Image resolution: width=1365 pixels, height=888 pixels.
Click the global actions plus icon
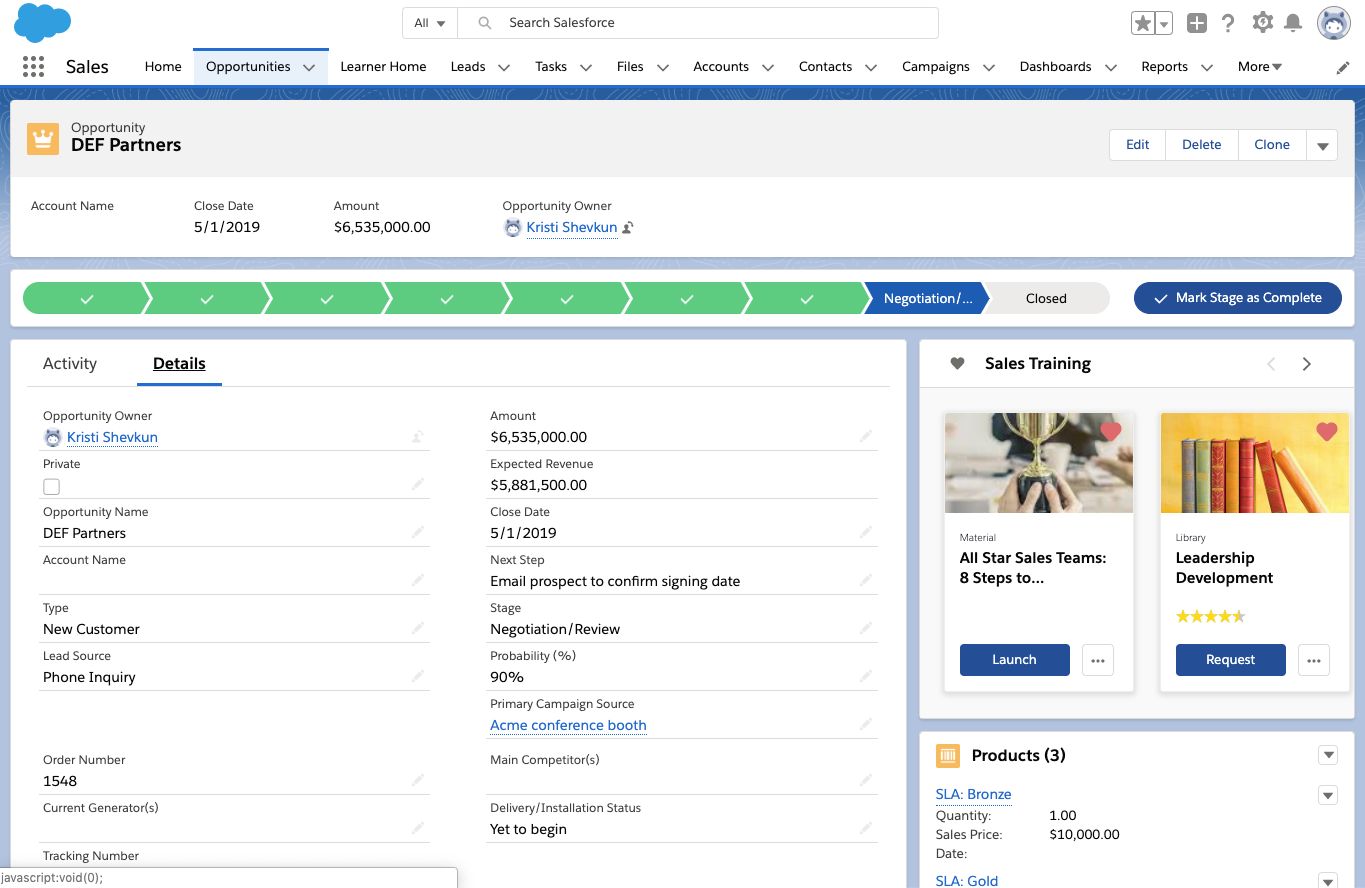pos(1196,23)
